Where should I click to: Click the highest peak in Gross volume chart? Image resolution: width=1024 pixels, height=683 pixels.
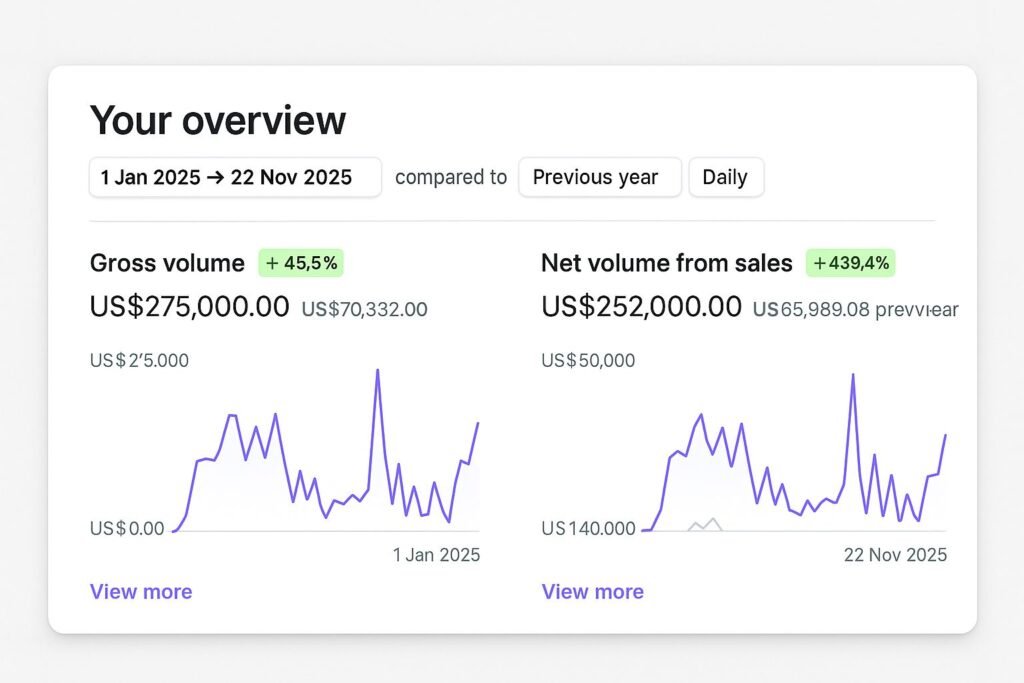point(377,371)
